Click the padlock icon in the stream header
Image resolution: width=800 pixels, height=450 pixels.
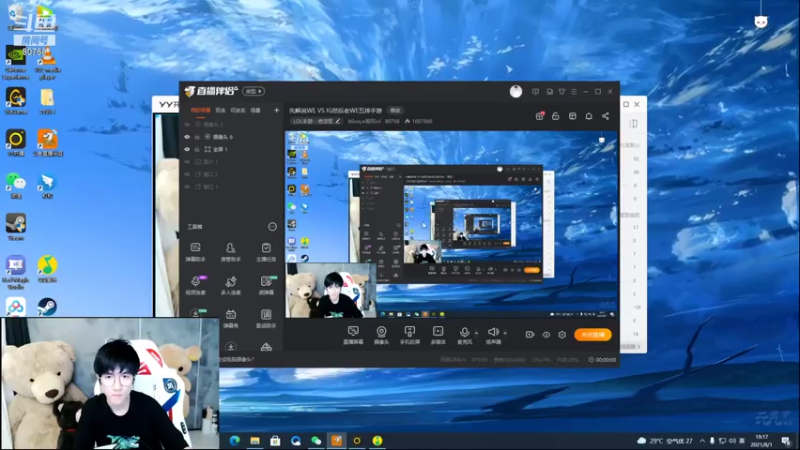[x=556, y=116]
